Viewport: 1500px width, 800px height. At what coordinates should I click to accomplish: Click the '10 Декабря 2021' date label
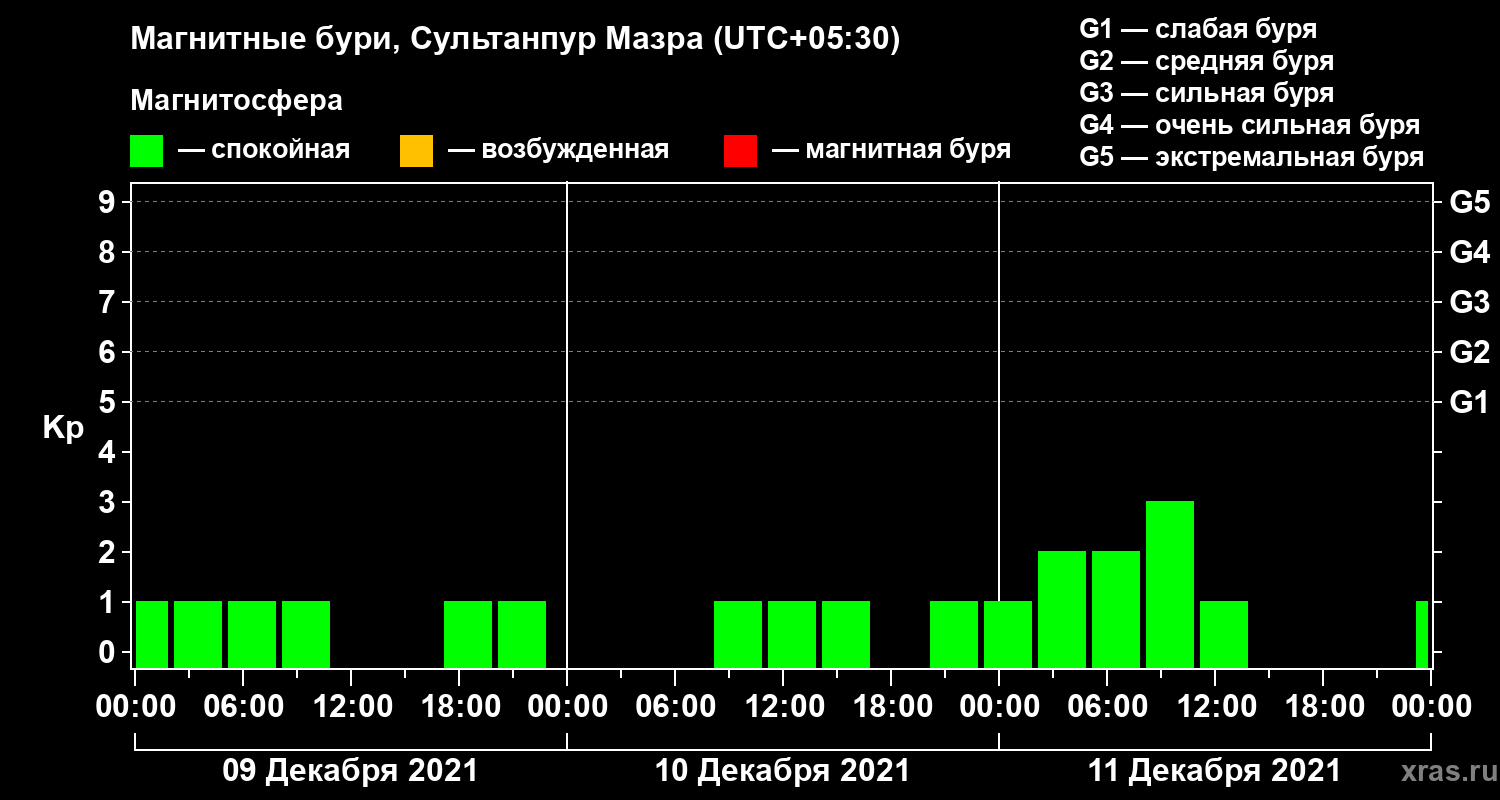point(783,771)
